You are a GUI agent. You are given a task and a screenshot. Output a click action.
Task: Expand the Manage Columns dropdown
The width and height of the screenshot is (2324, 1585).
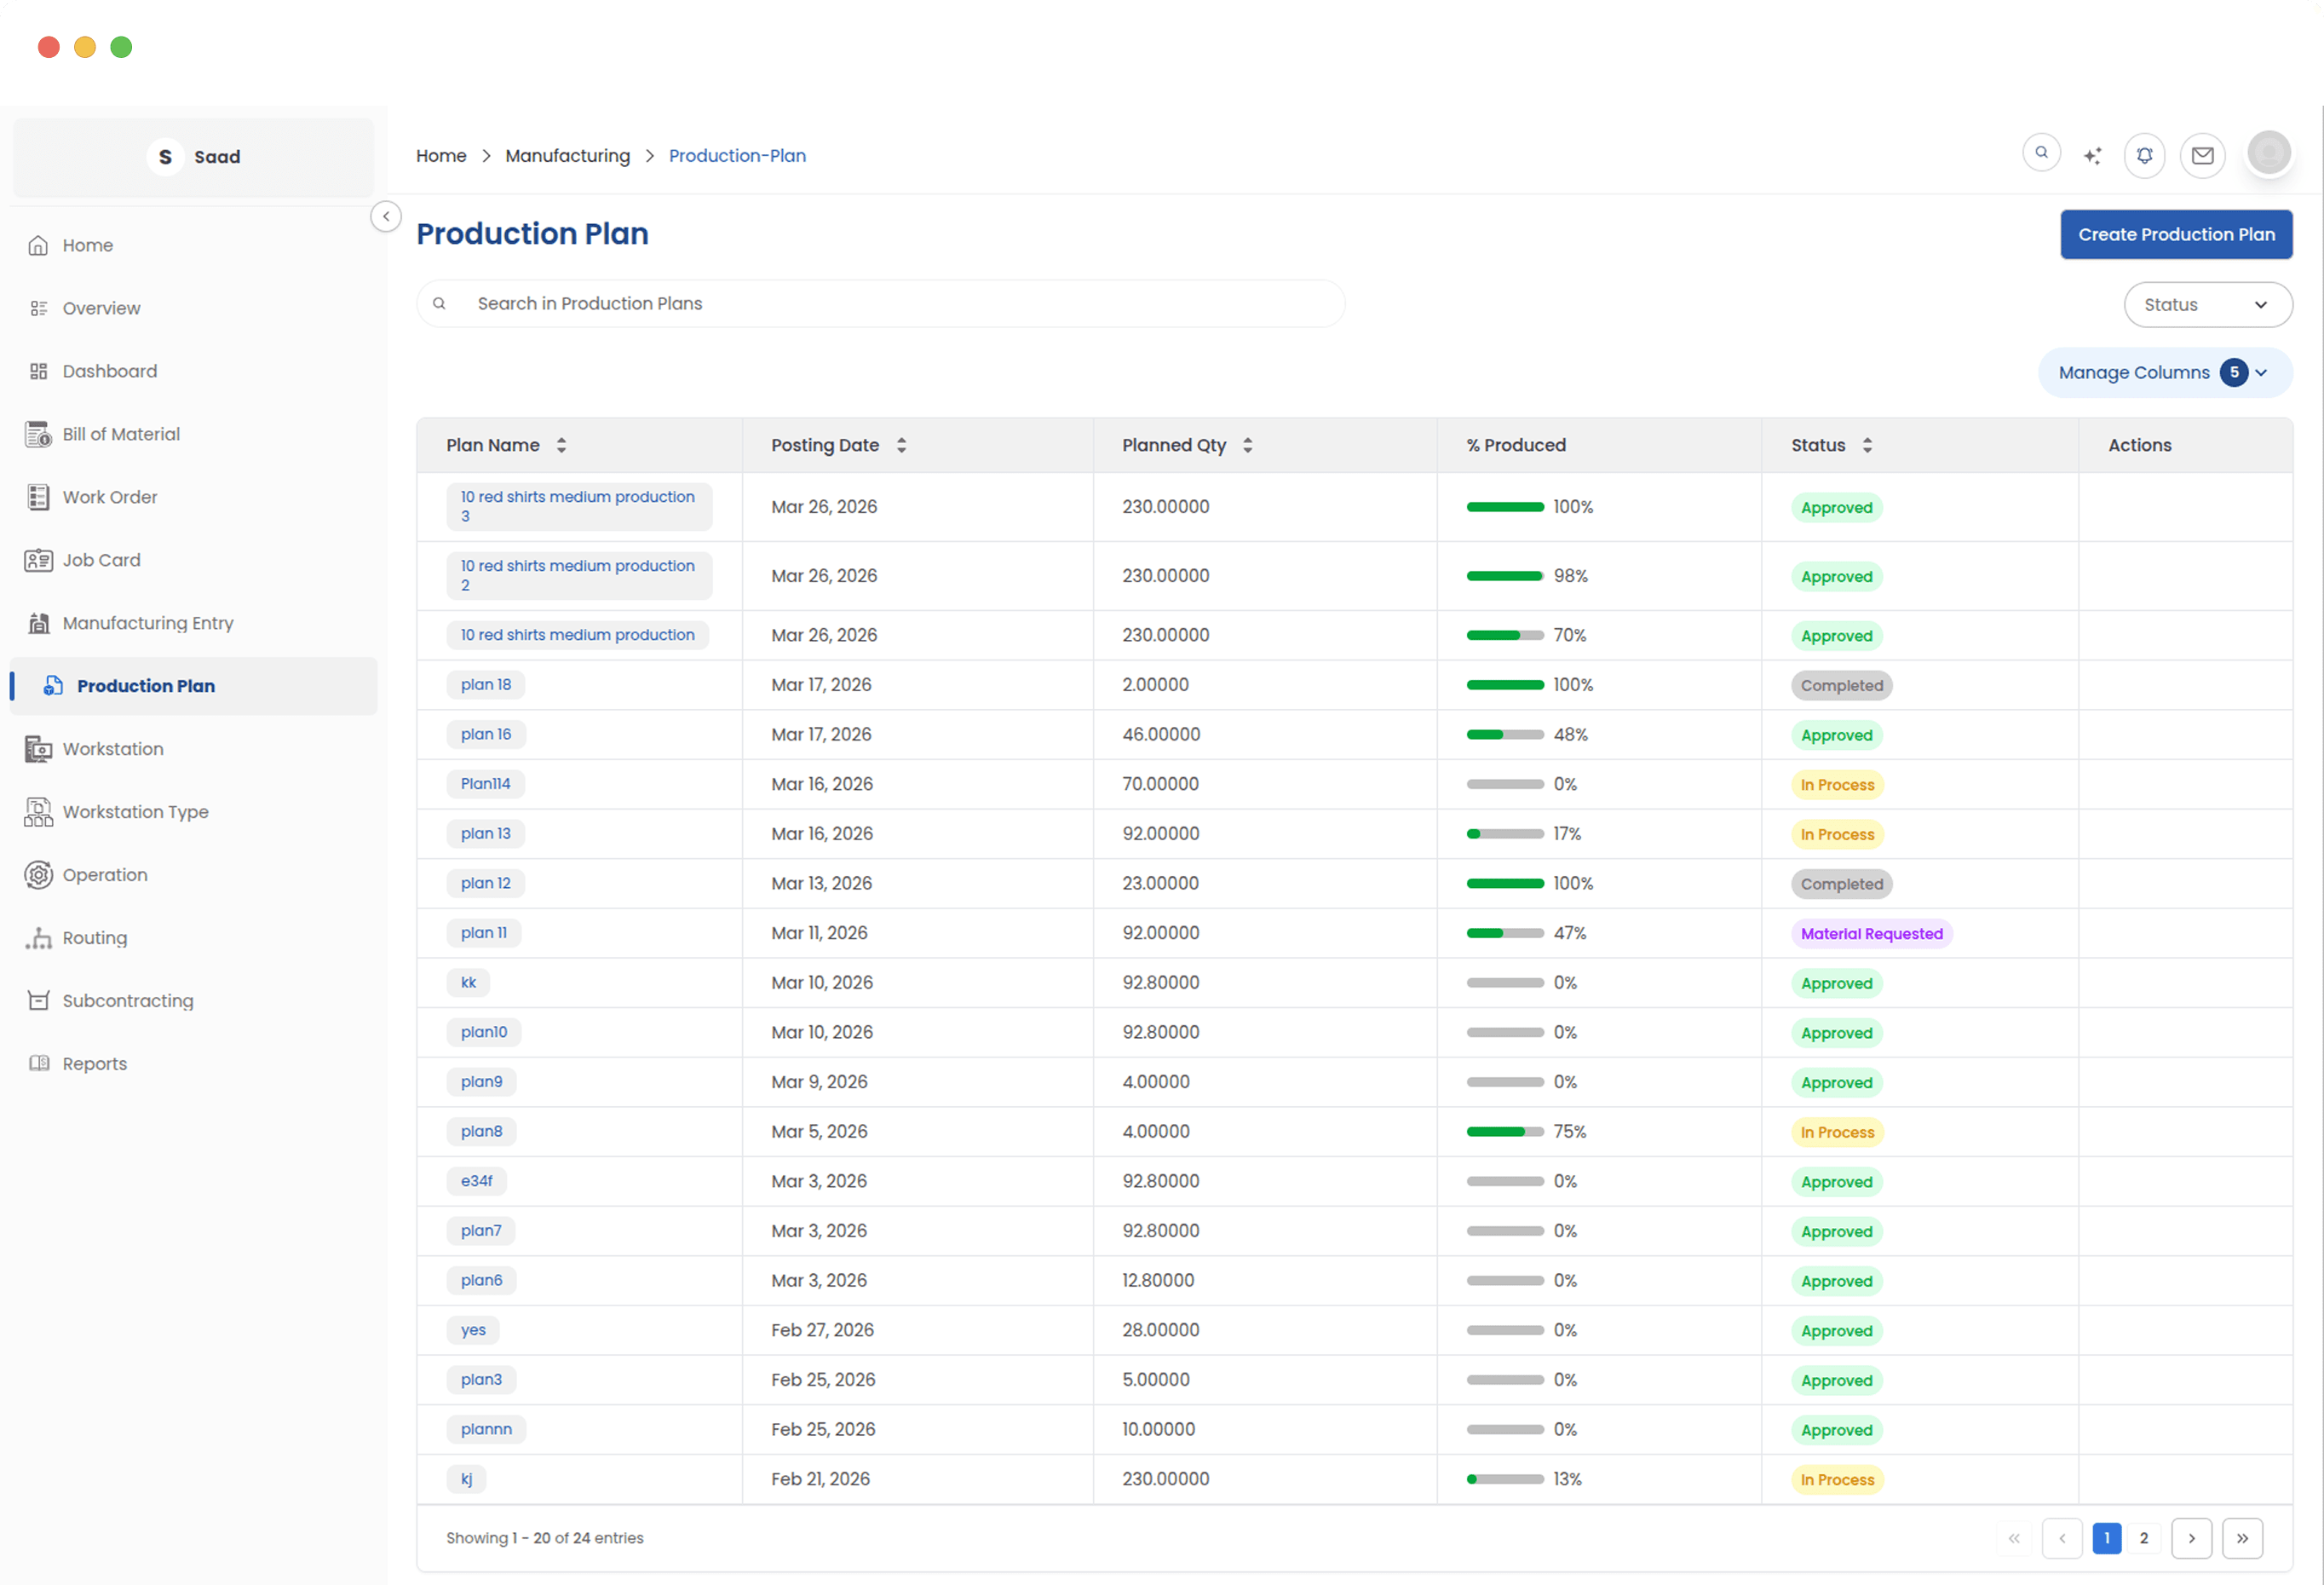point(2164,372)
